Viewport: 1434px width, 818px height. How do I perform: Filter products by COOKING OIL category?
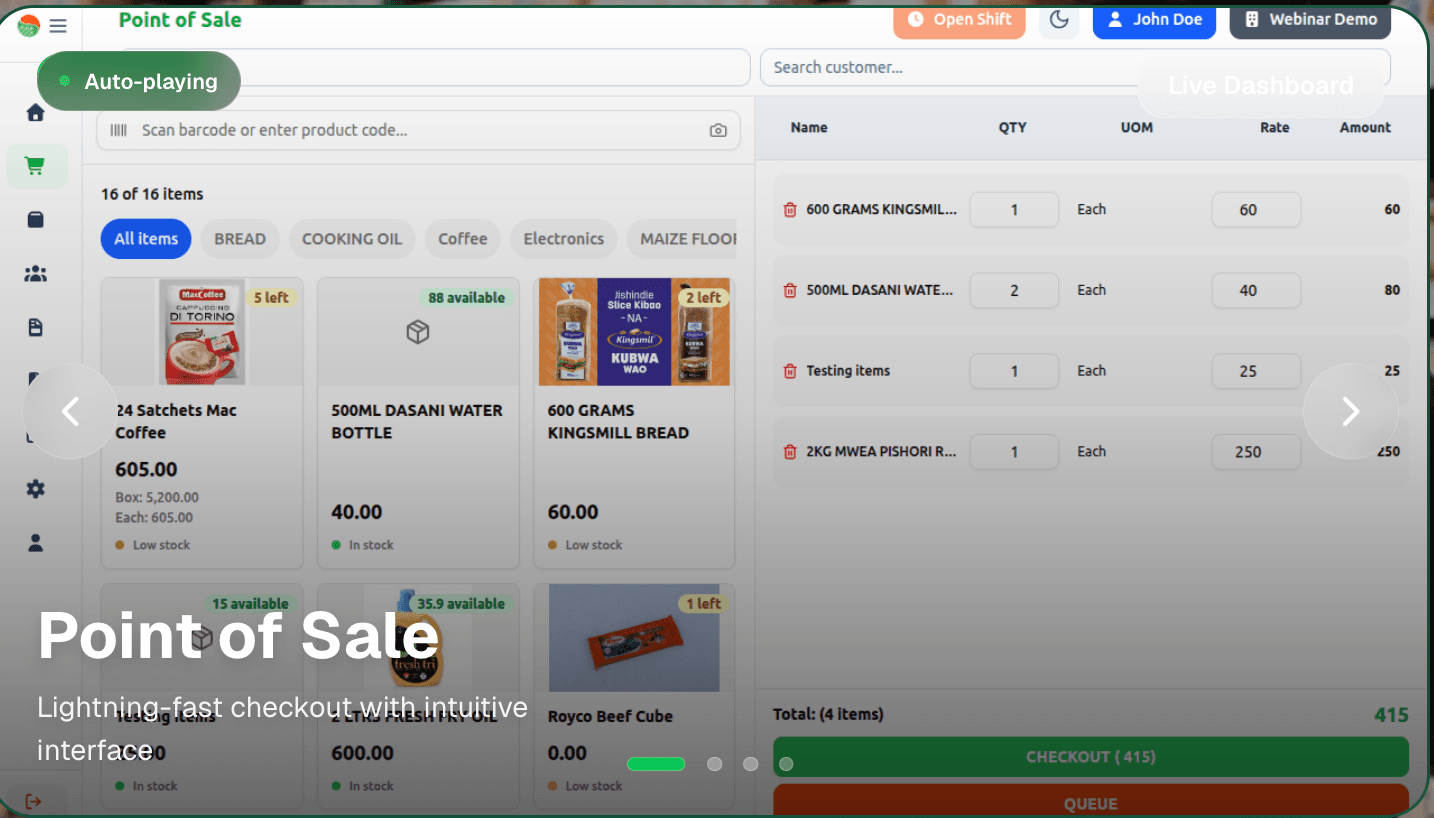click(x=352, y=239)
